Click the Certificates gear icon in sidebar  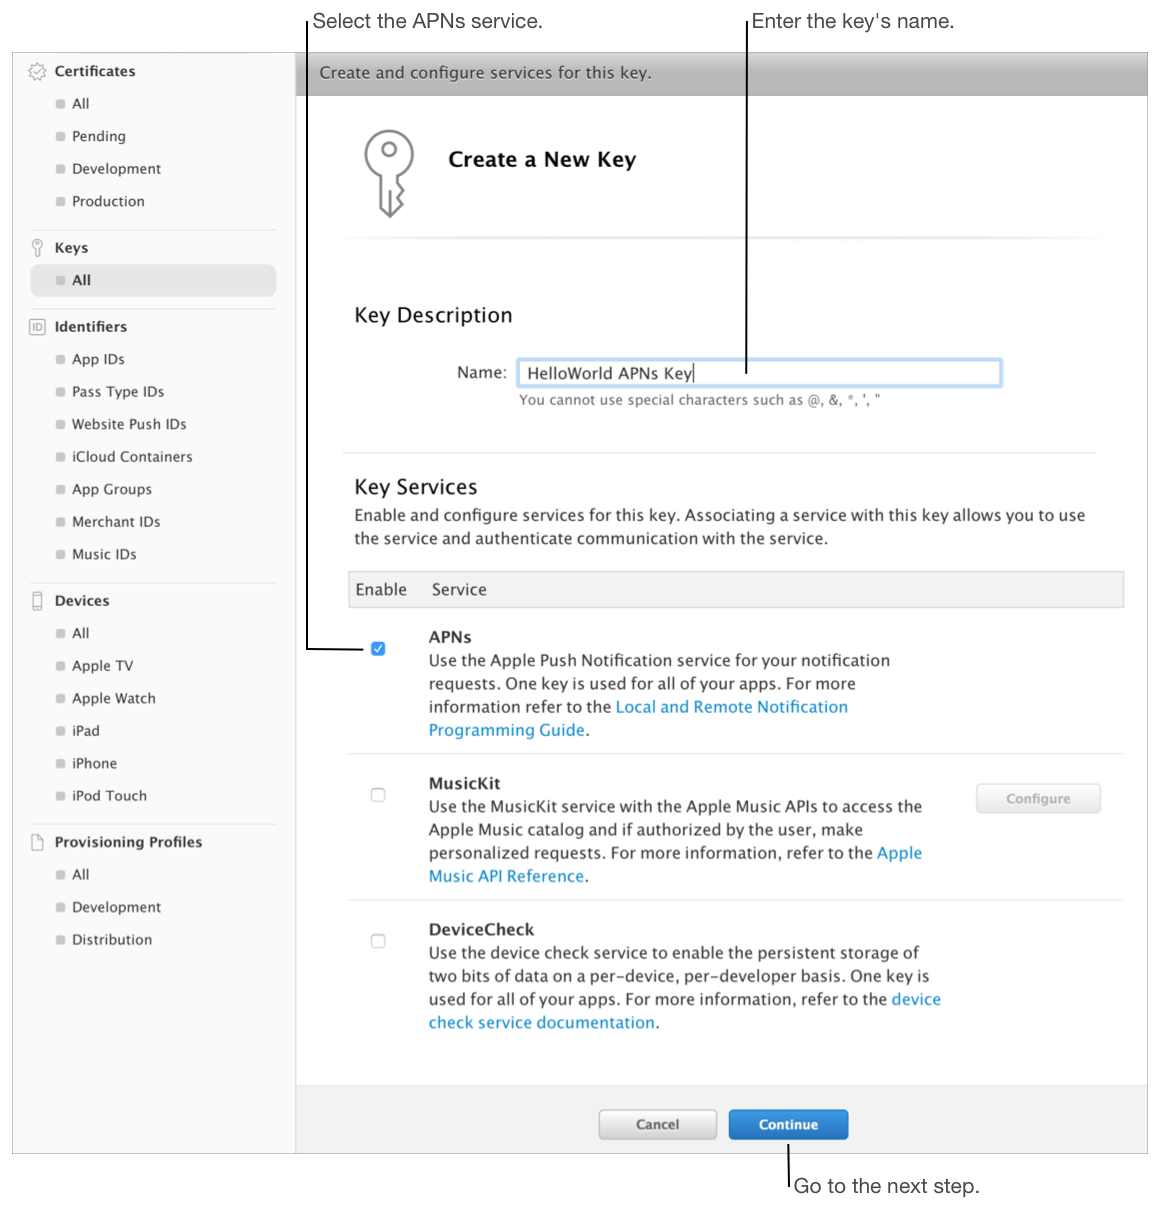click(37, 71)
